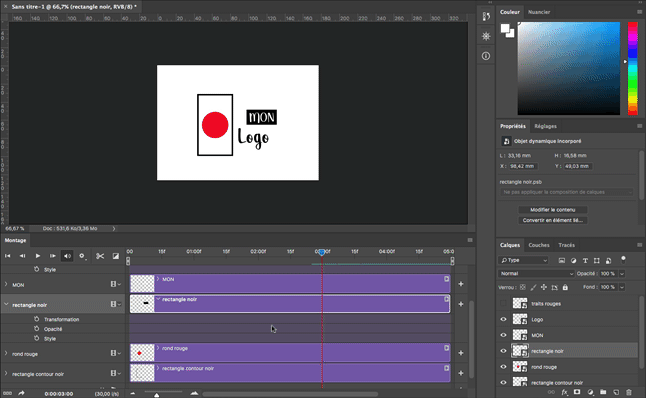Add media to MON track with plus
Image resolution: width=646 pixels, height=398 pixels.
click(461, 284)
